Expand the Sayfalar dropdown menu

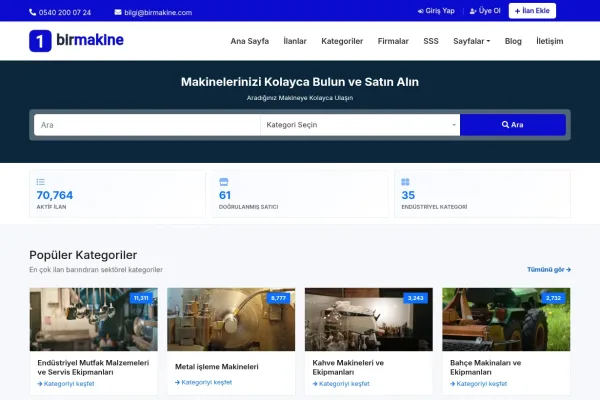tap(471, 41)
